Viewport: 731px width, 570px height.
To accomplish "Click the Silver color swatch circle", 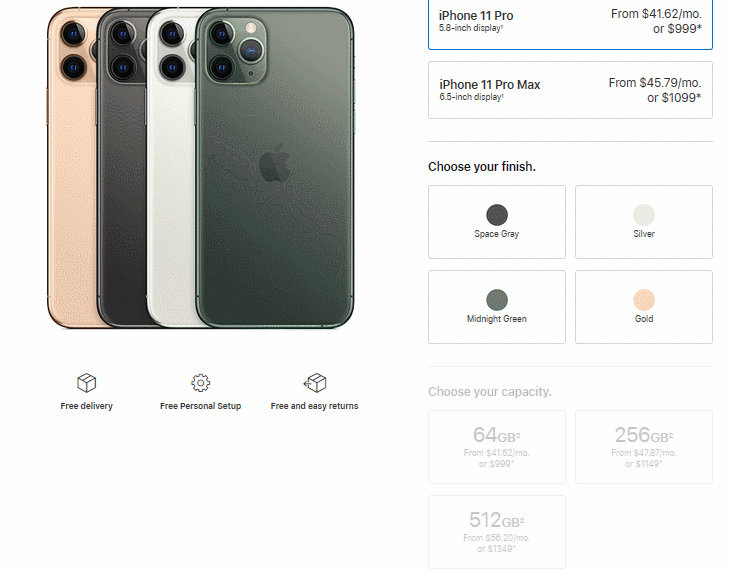I will pyautogui.click(x=644, y=214).
